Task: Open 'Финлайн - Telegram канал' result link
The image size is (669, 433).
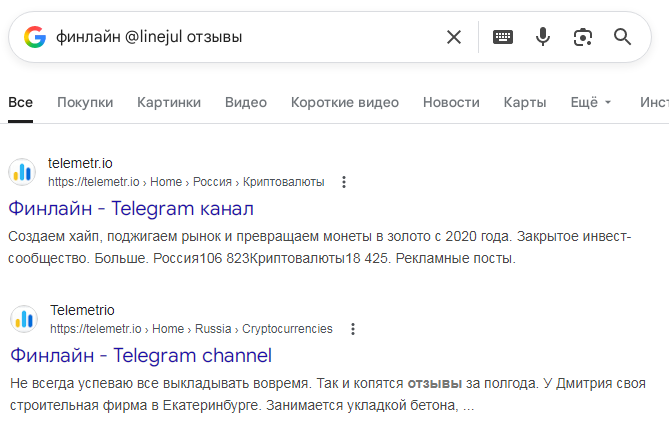Action: (x=131, y=209)
